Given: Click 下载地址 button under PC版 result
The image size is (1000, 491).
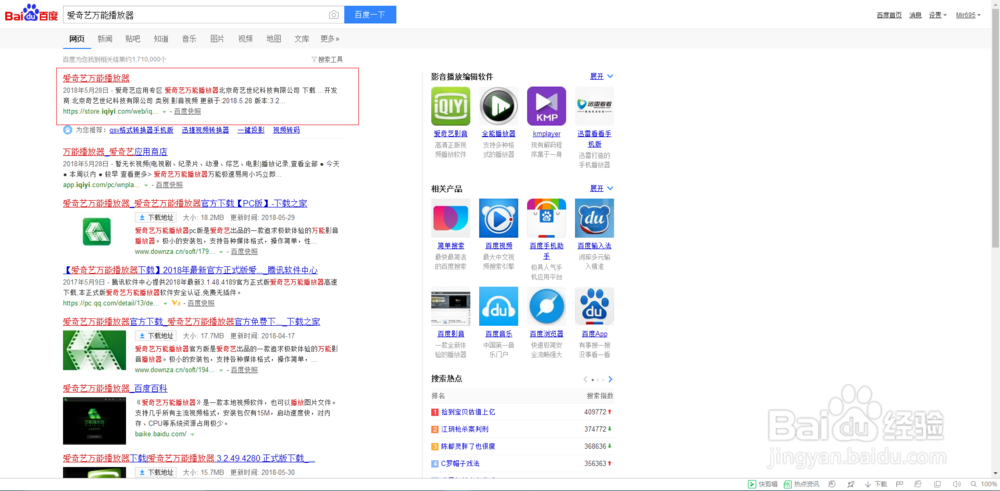Looking at the screenshot, I should 156,217.
